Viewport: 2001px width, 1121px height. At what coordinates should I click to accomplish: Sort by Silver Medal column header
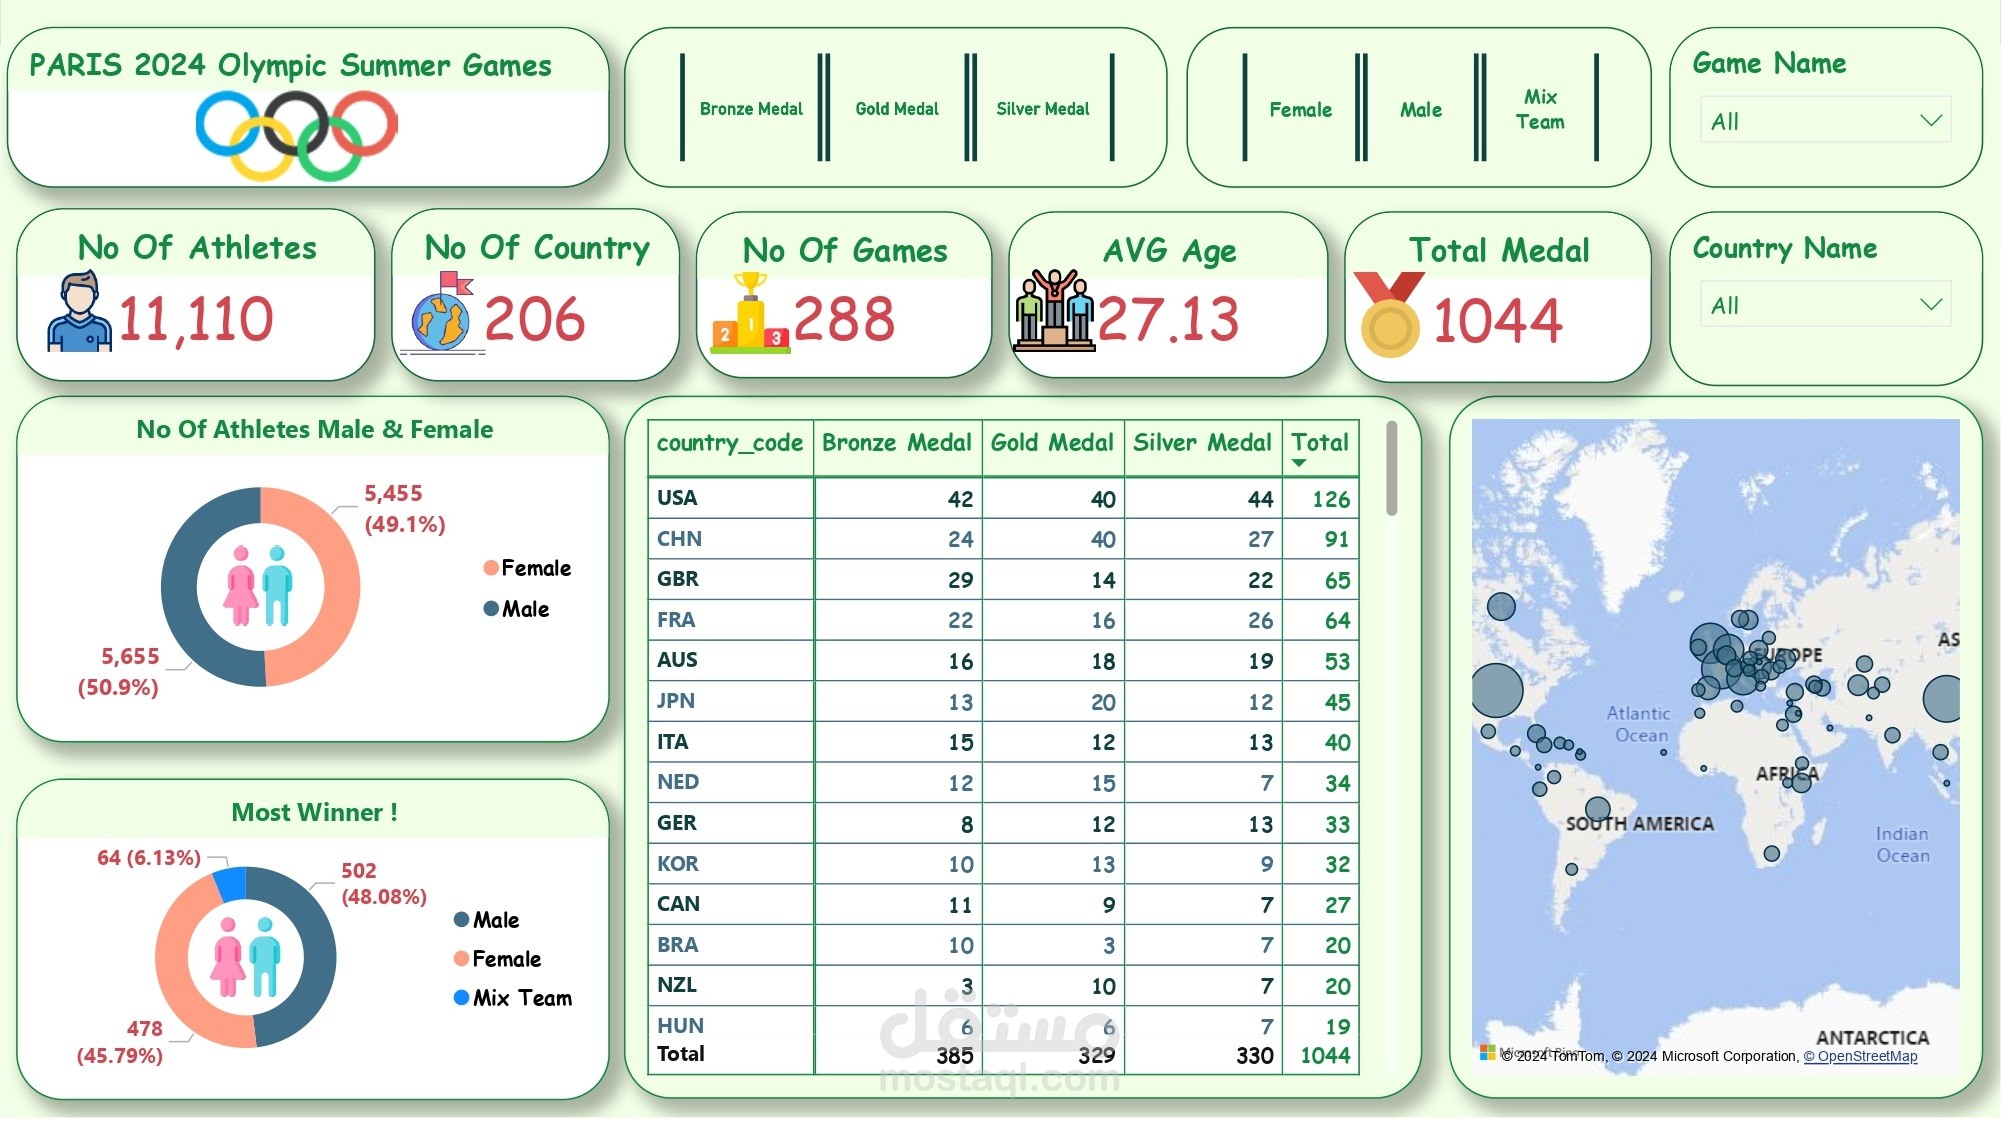click(1202, 443)
